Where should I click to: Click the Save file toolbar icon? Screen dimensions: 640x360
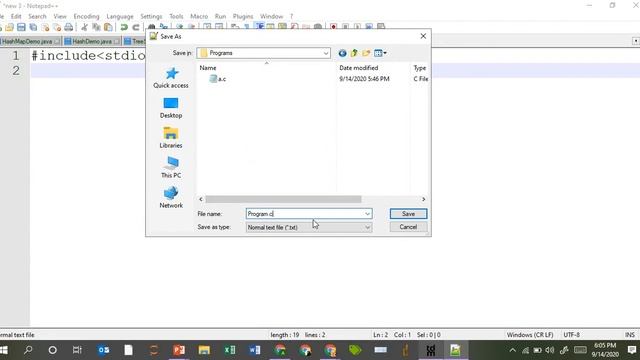click(x=21, y=27)
